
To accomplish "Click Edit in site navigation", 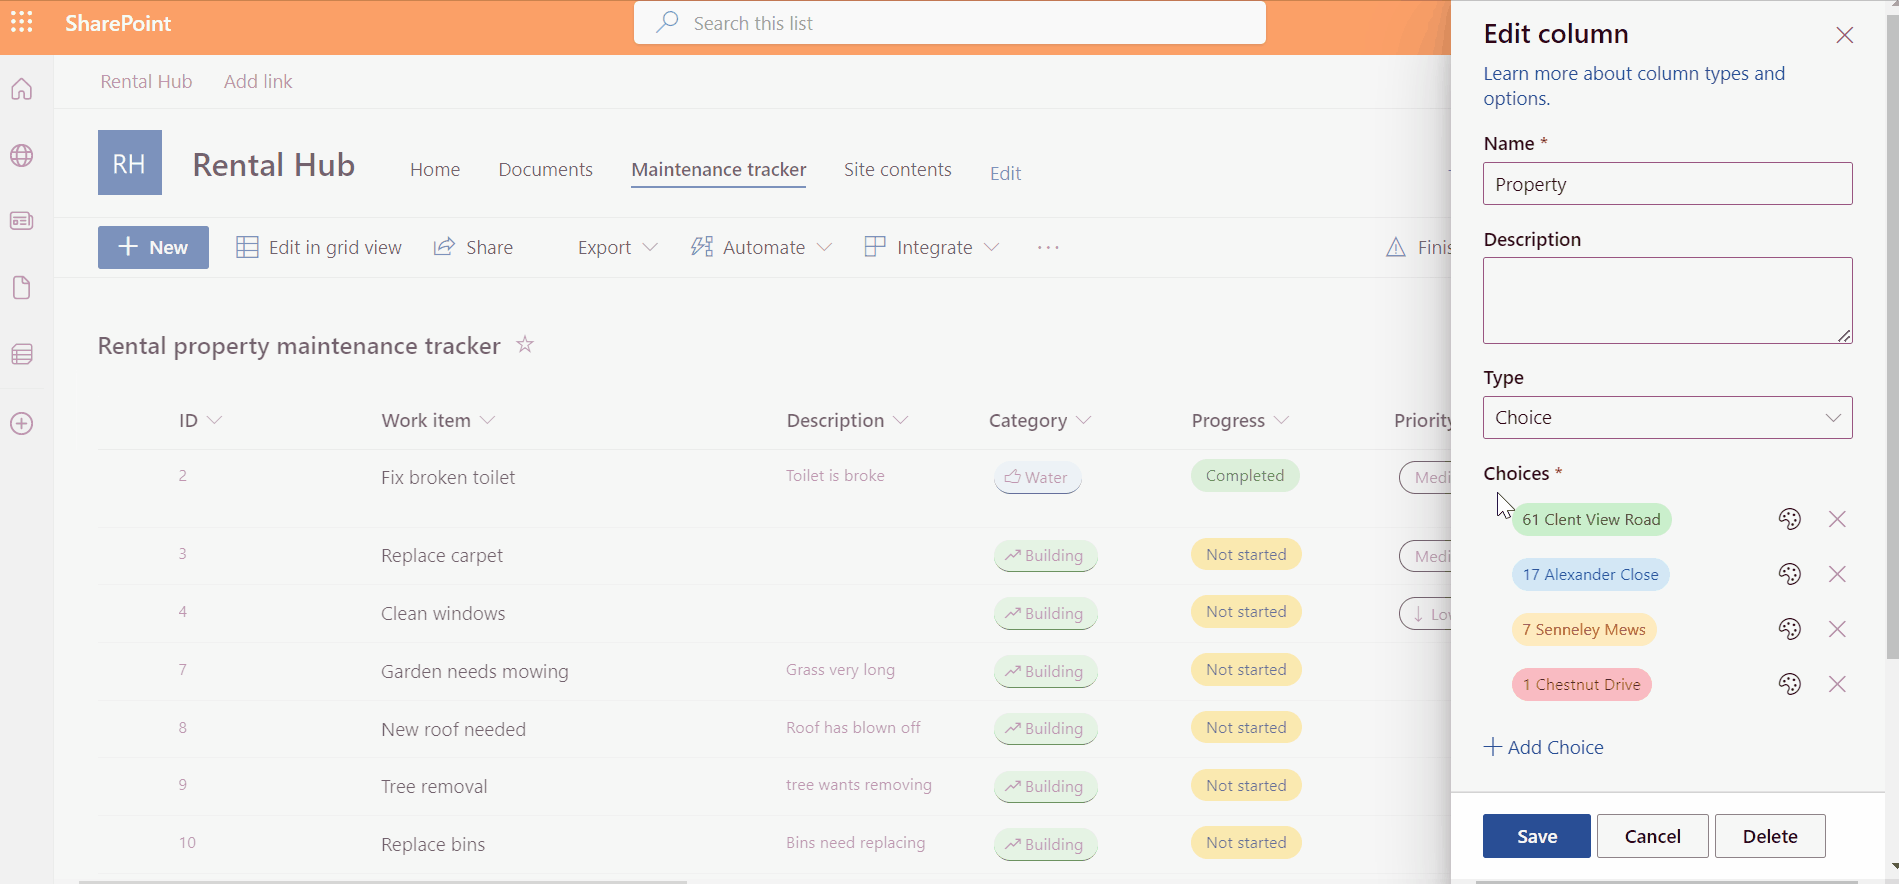I will coord(1005,173).
